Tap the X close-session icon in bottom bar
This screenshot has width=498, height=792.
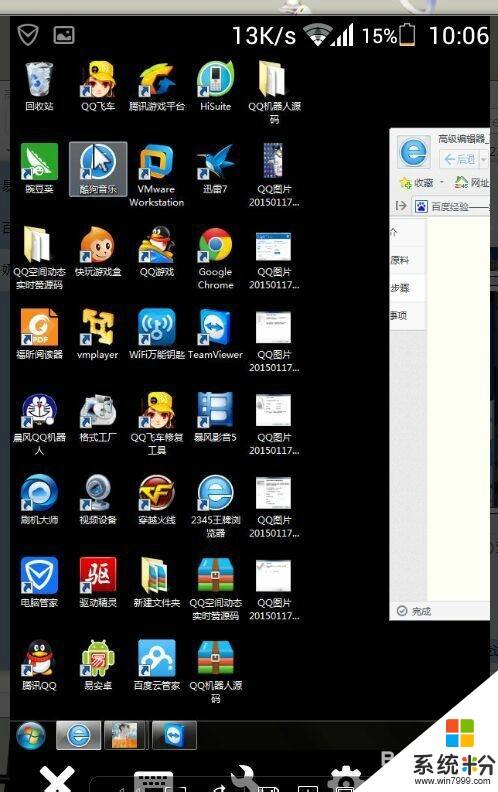(x=57, y=778)
